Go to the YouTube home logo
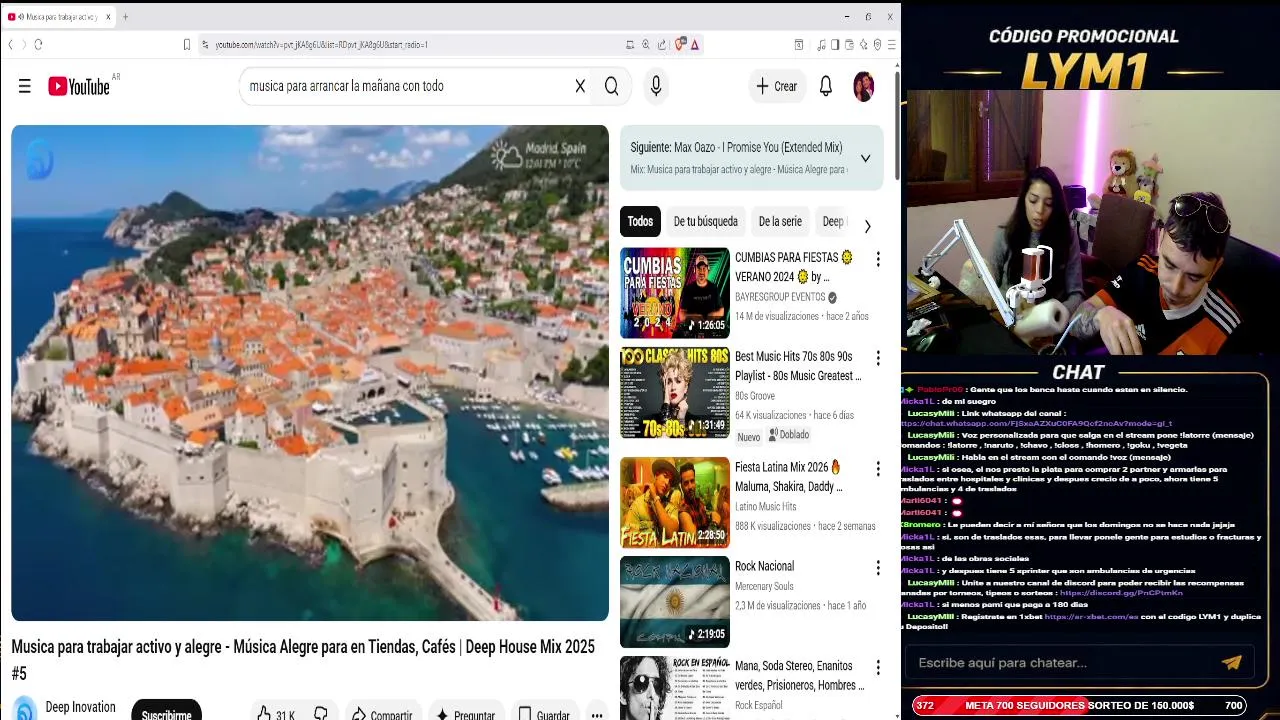1280x720 pixels. point(79,87)
